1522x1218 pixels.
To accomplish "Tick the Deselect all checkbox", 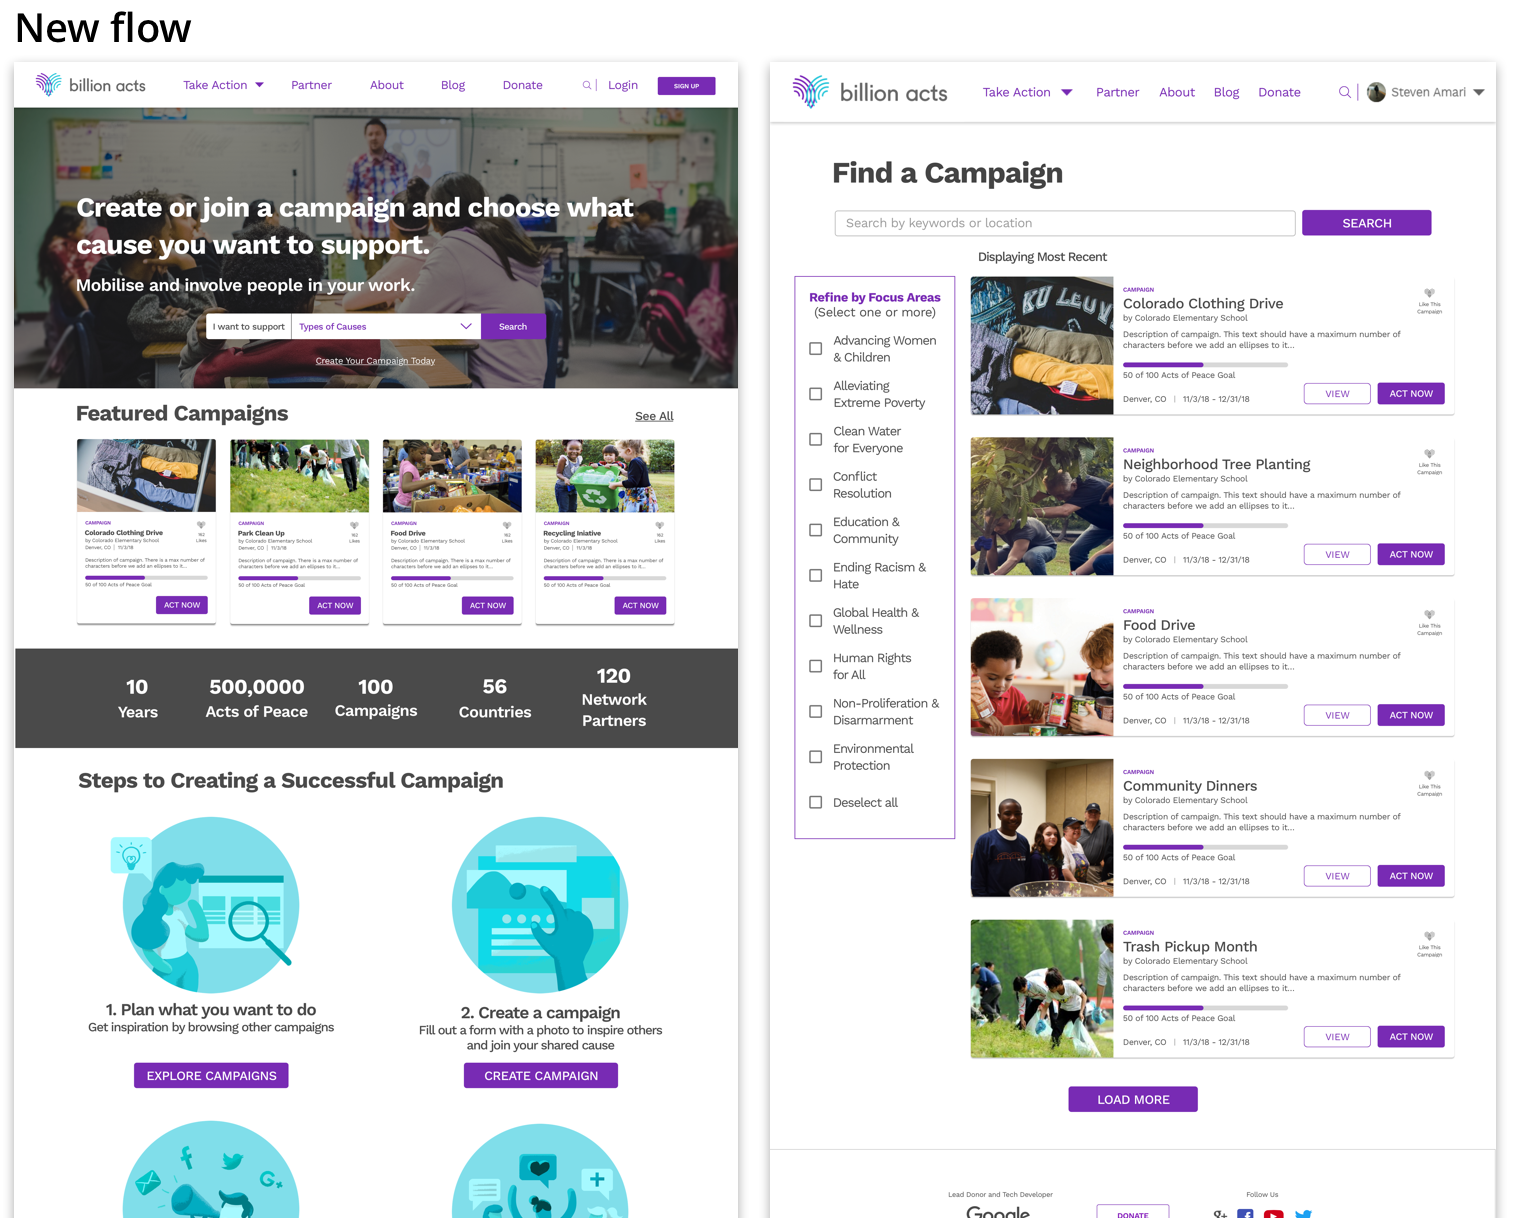I will tap(816, 802).
